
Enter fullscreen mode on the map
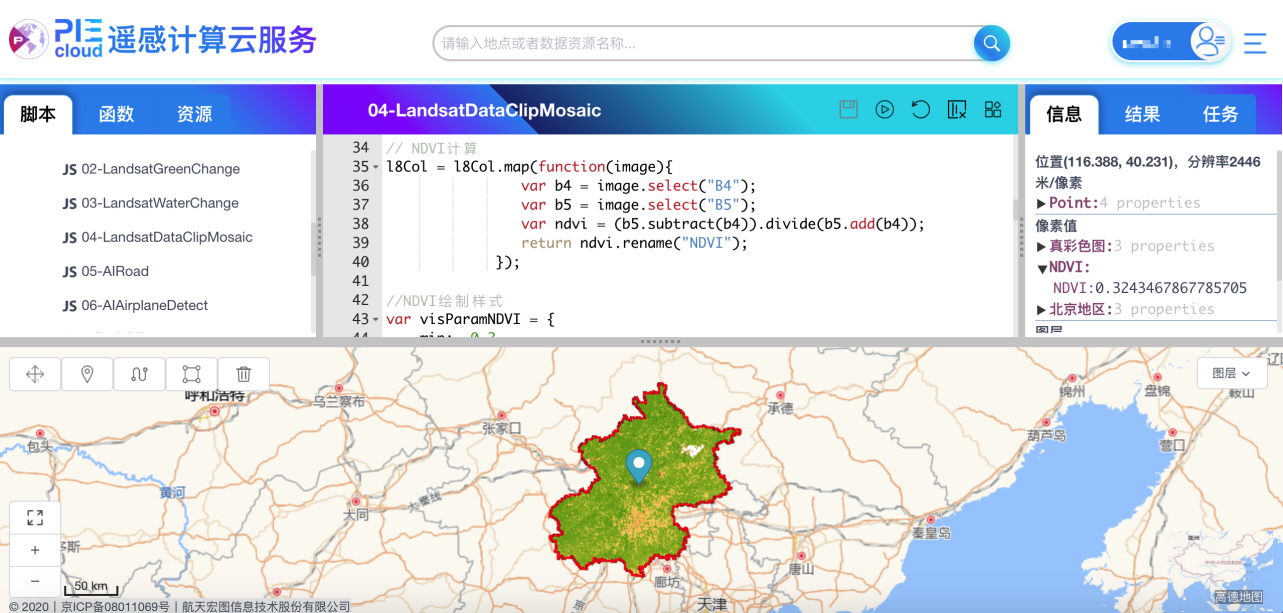(x=35, y=517)
